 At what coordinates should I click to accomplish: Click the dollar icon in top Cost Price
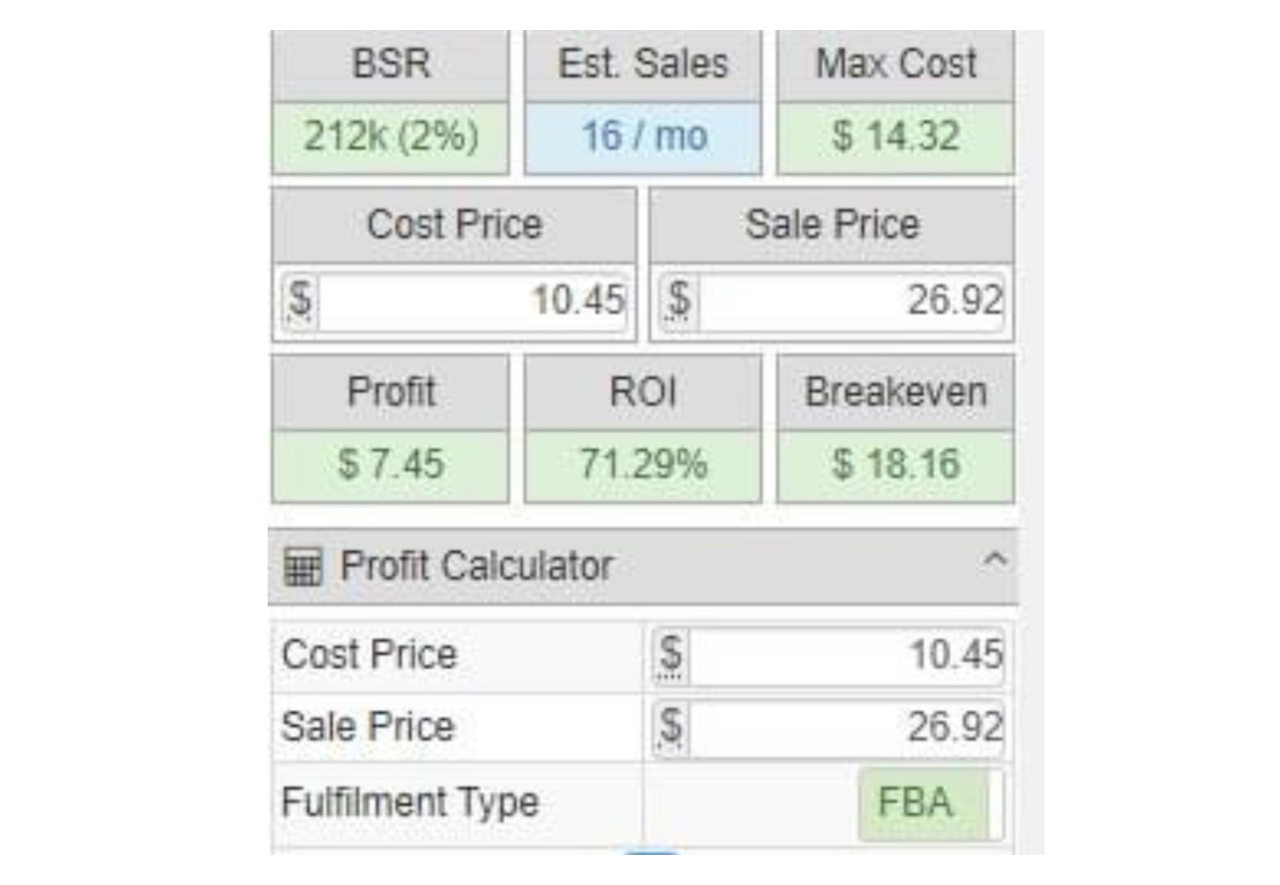300,299
